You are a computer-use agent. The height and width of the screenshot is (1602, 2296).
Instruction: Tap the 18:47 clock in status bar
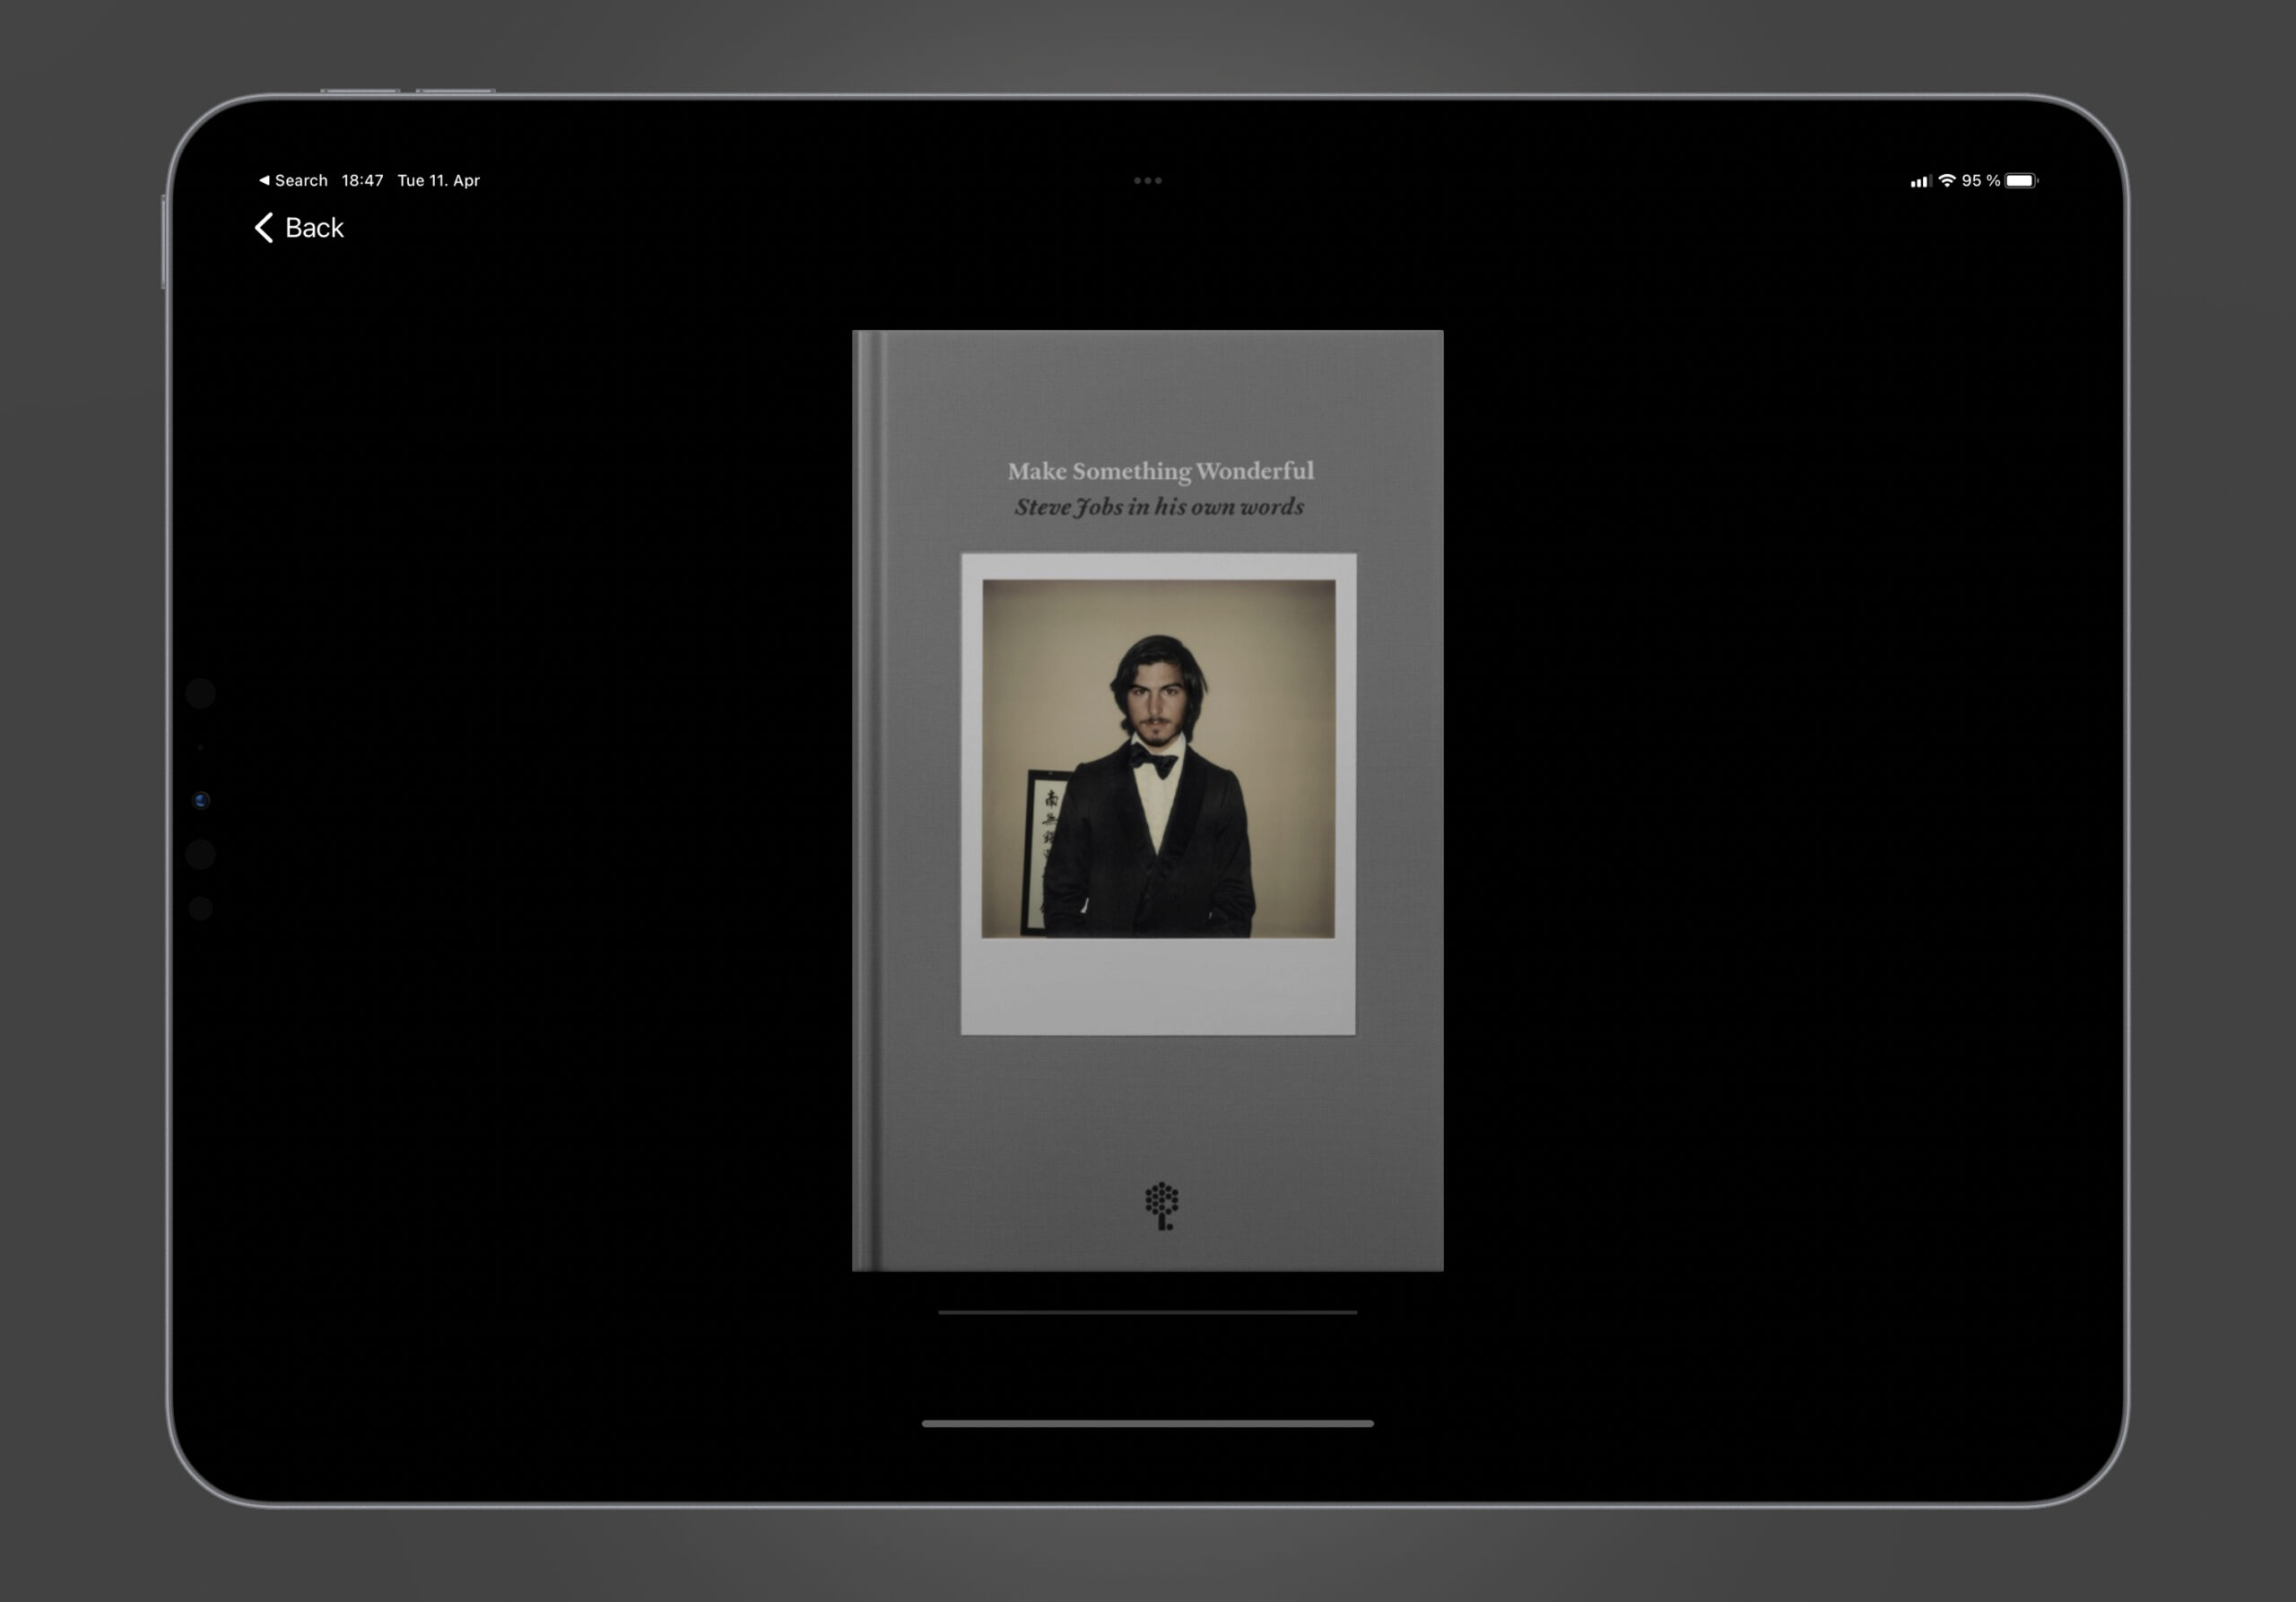click(x=362, y=180)
